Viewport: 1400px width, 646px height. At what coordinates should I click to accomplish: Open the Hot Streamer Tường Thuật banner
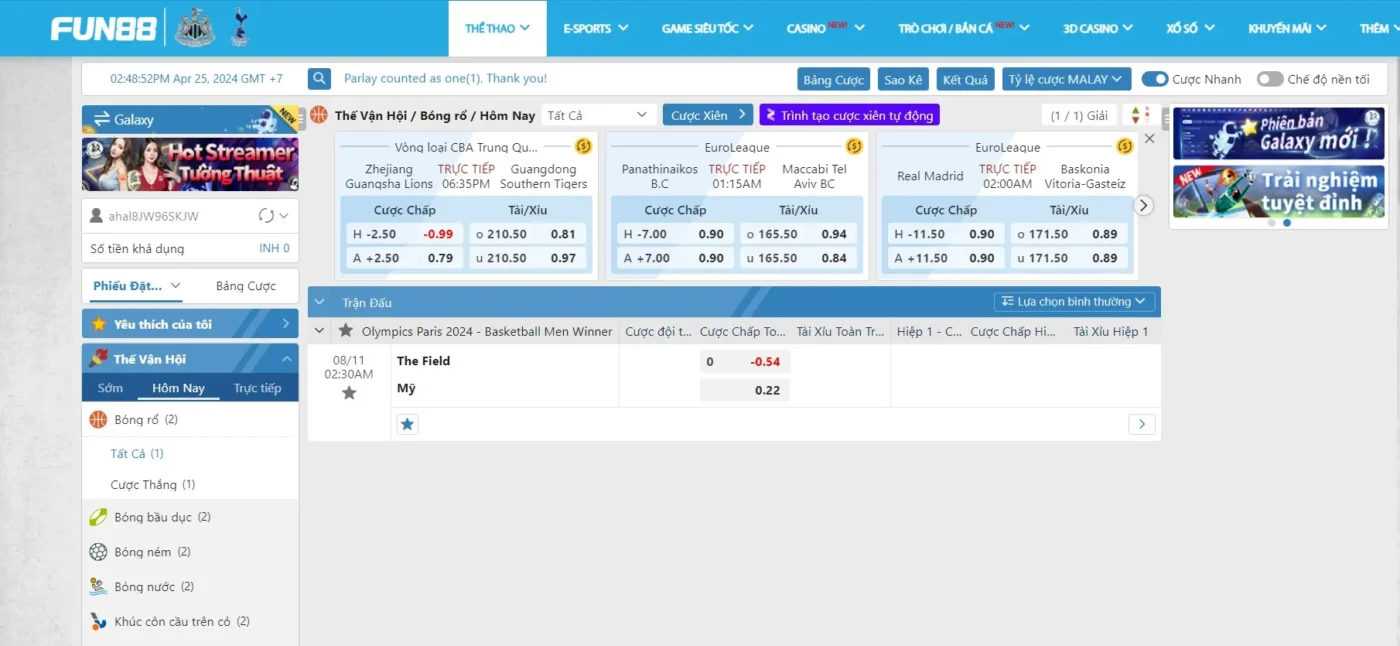(190, 165)
